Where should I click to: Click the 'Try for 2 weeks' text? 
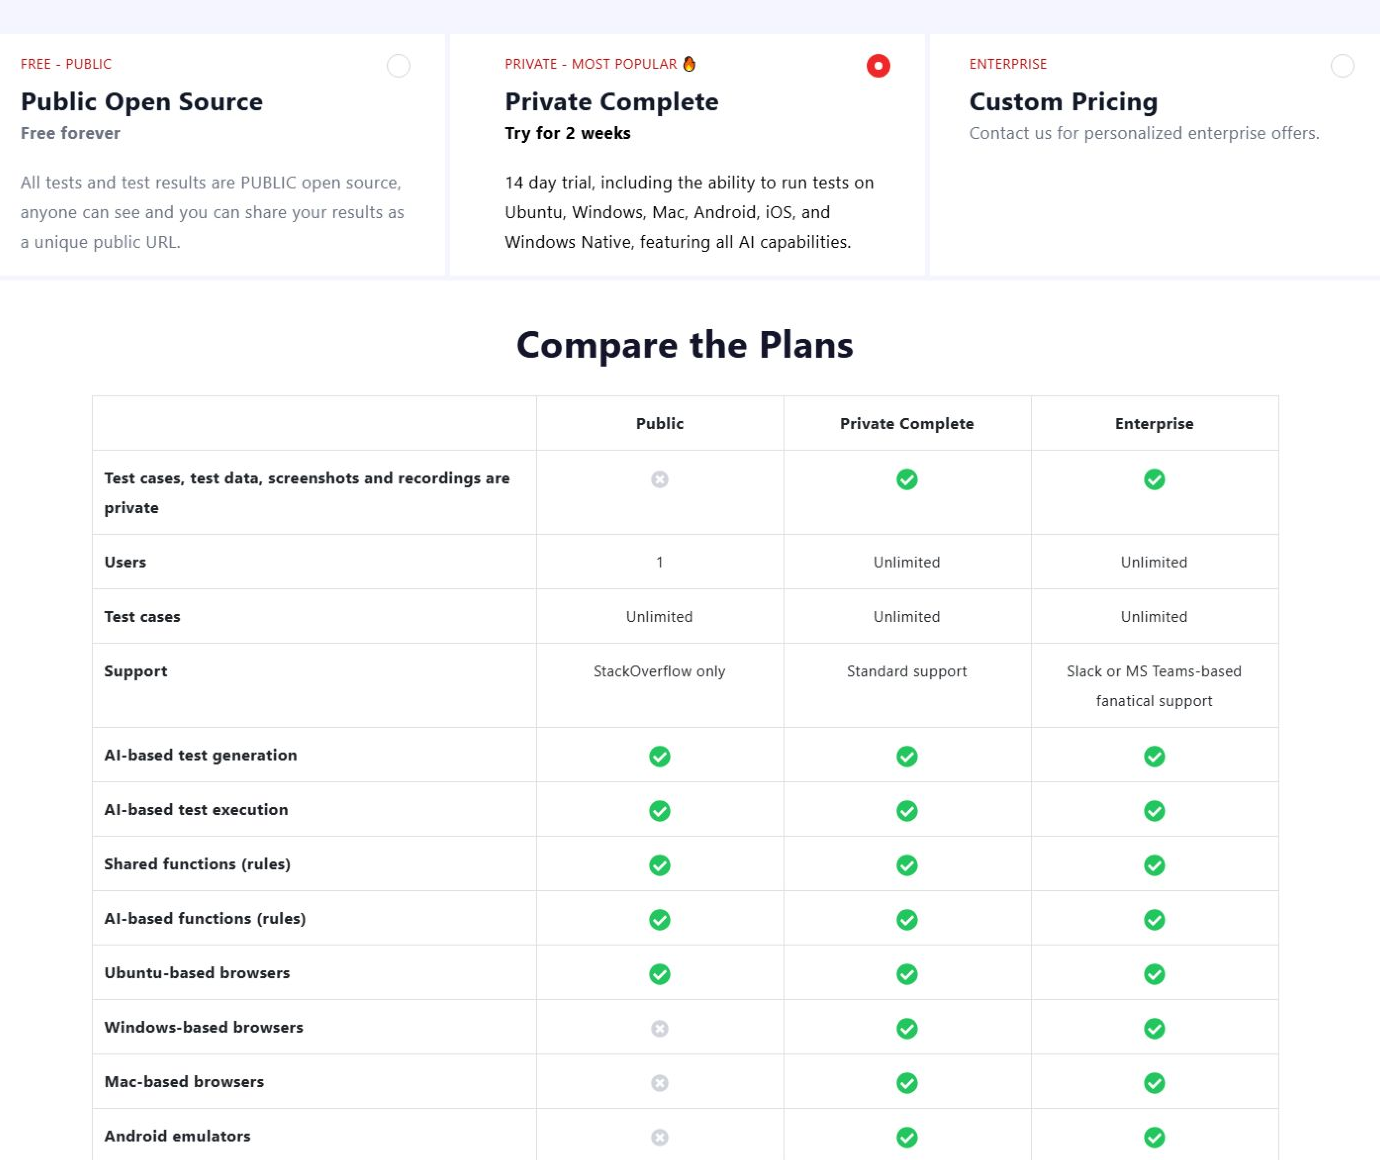(x=568, y=133)
